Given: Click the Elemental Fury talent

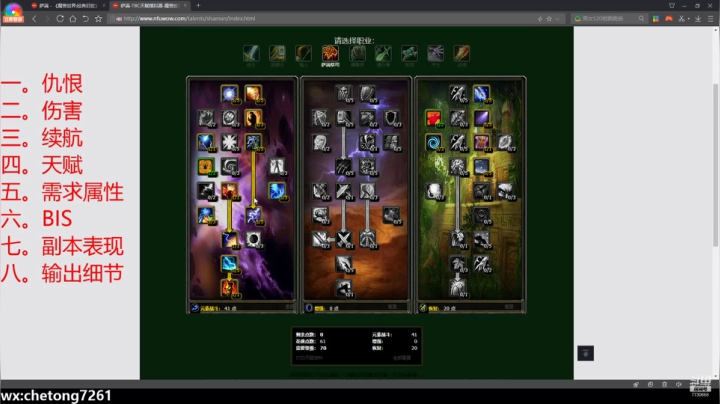Looking at the screenshot, I should (x=229, y=191).
